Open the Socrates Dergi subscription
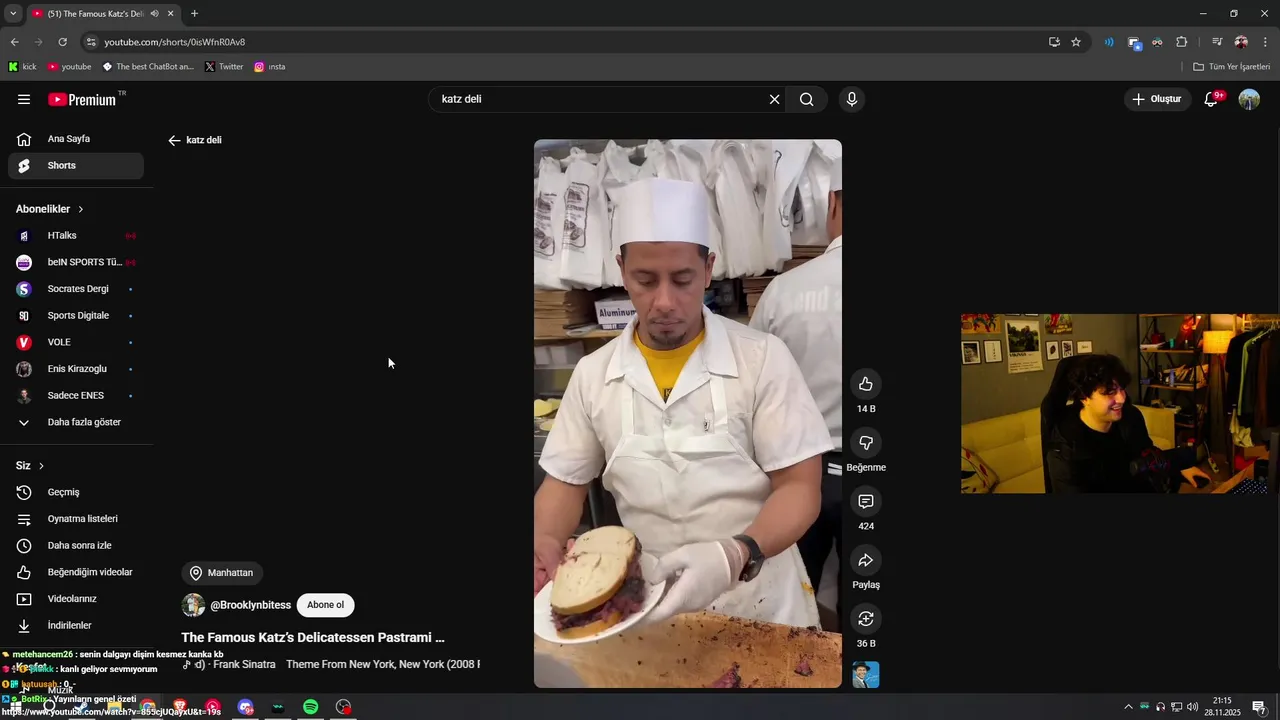The height and width of the screenshot is (720, 1280). 76,289
